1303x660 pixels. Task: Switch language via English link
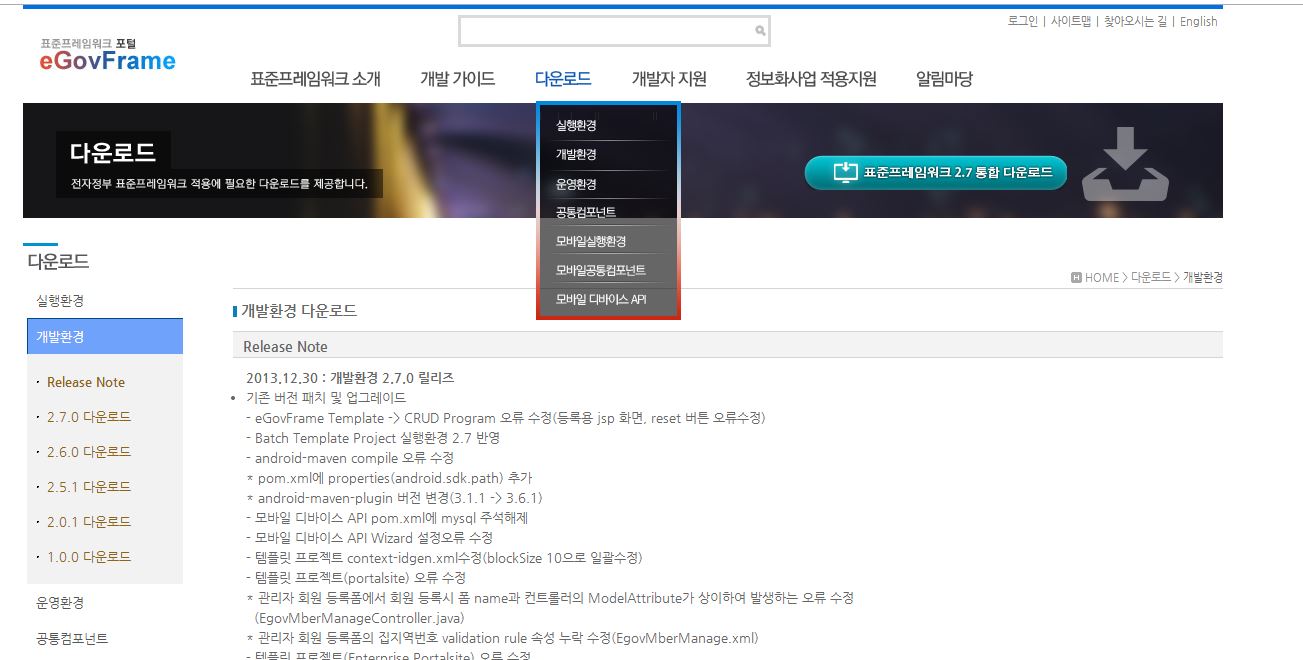tap(1198, 21)
